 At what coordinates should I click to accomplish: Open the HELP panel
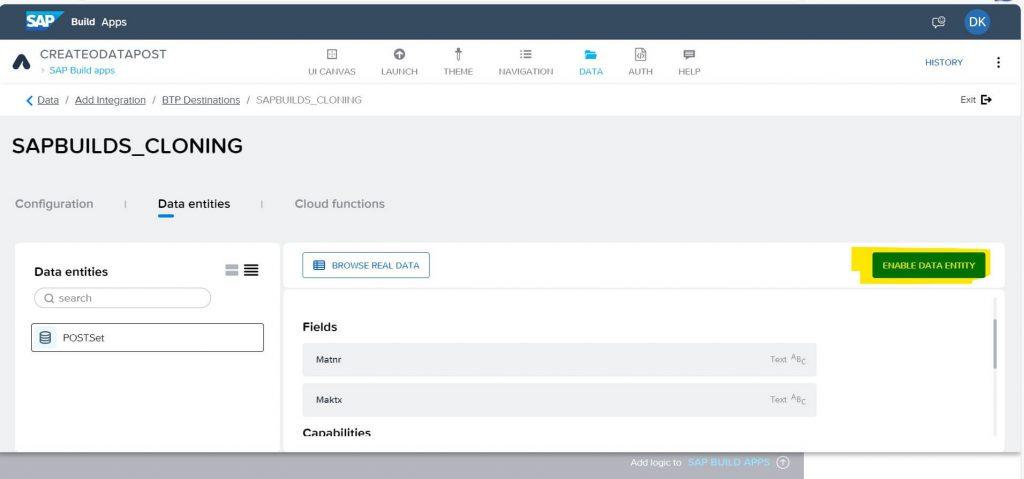pos(689,62)
